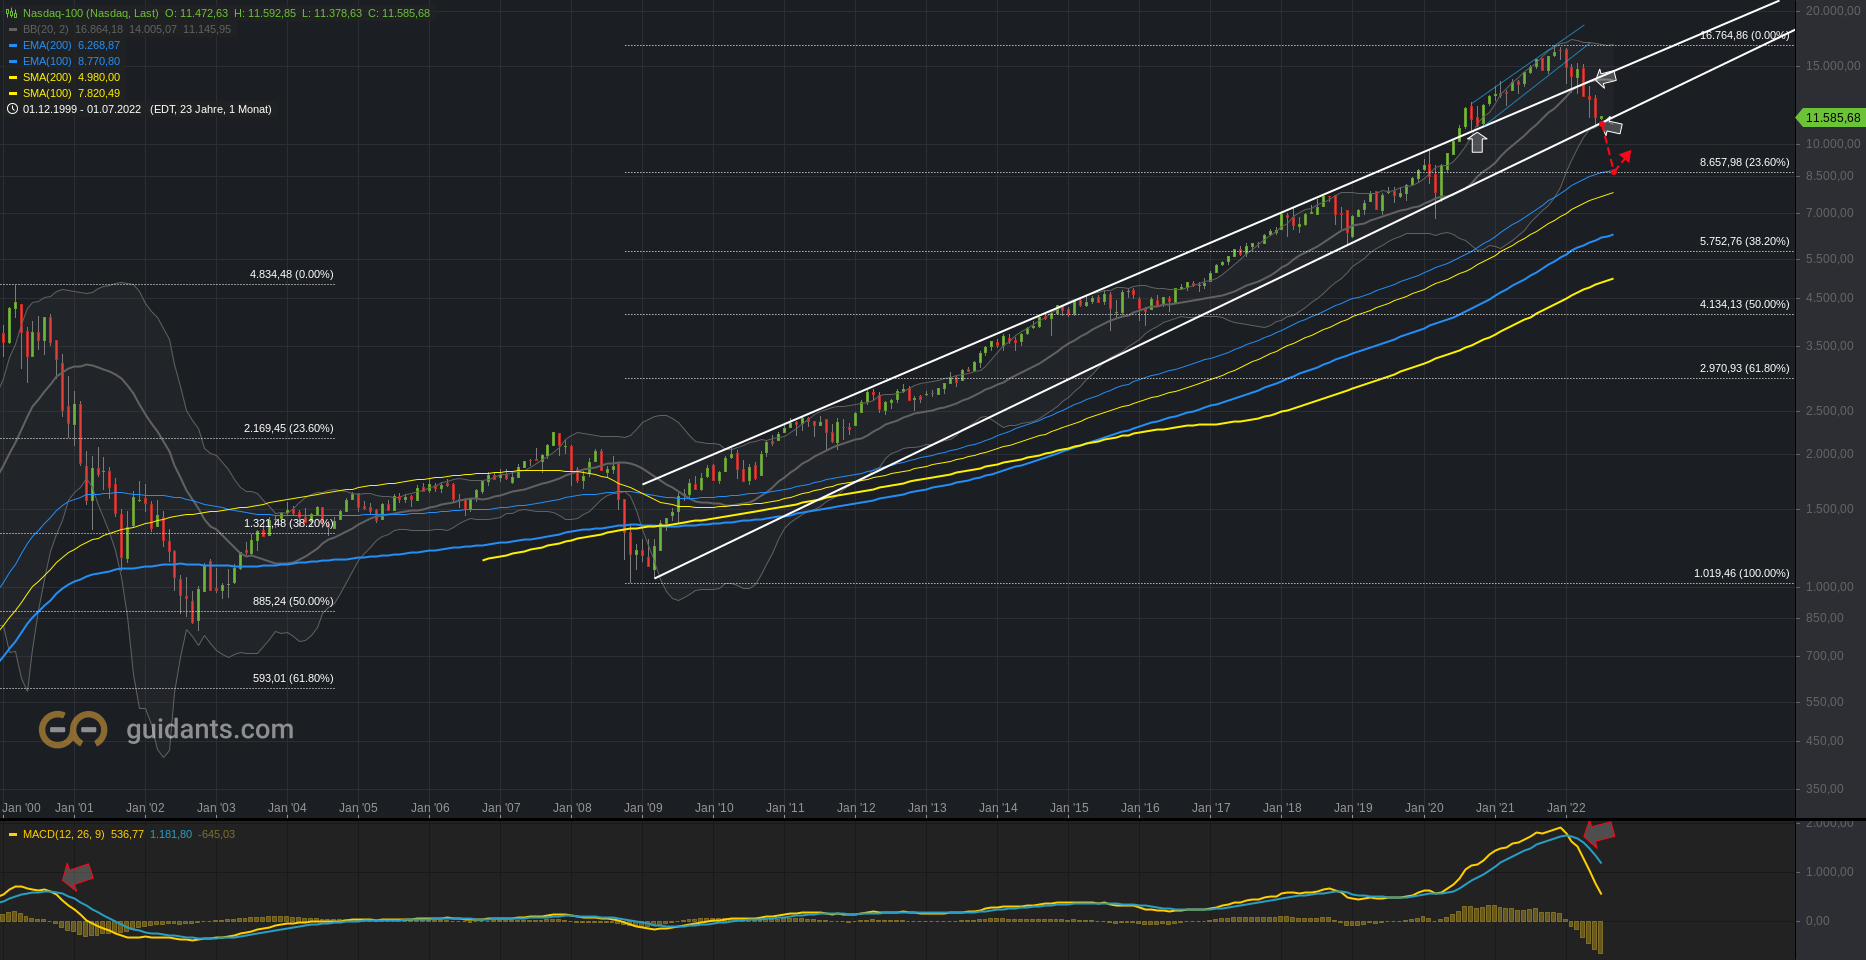Click Fibonacci label 2.169,45 (23.60%)
Screen dimensions: 1866x960
[x=289, y=428]
